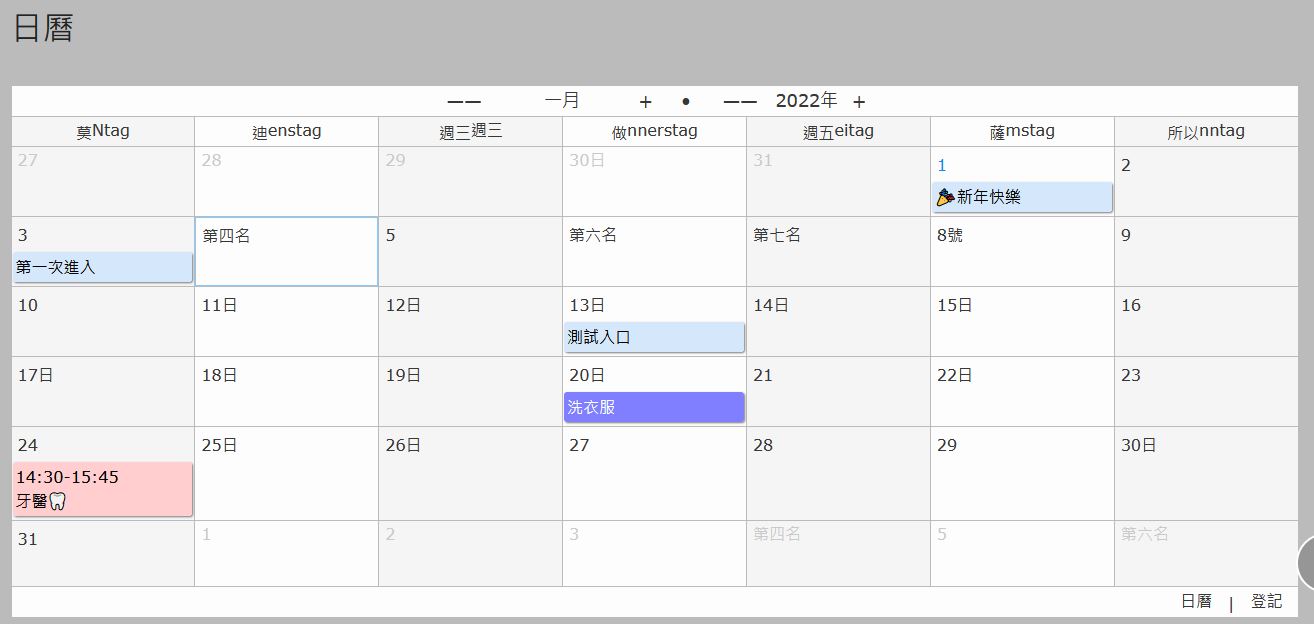1314x624 pixels.
Task: Increase the year 2022 with plus button
Action: 859,102
